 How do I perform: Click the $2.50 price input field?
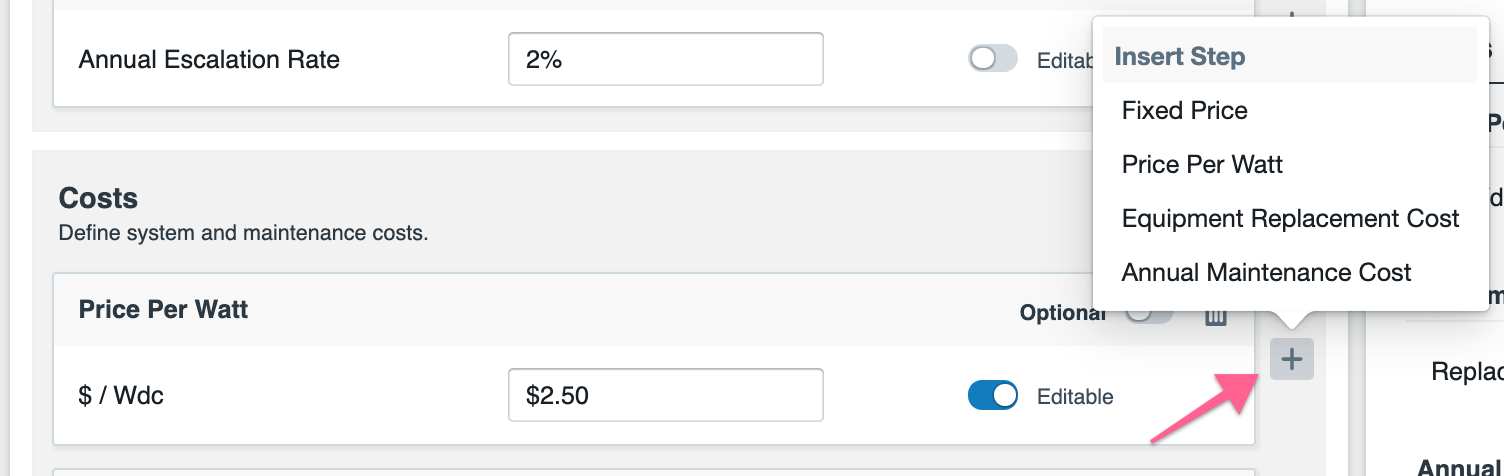666,395
